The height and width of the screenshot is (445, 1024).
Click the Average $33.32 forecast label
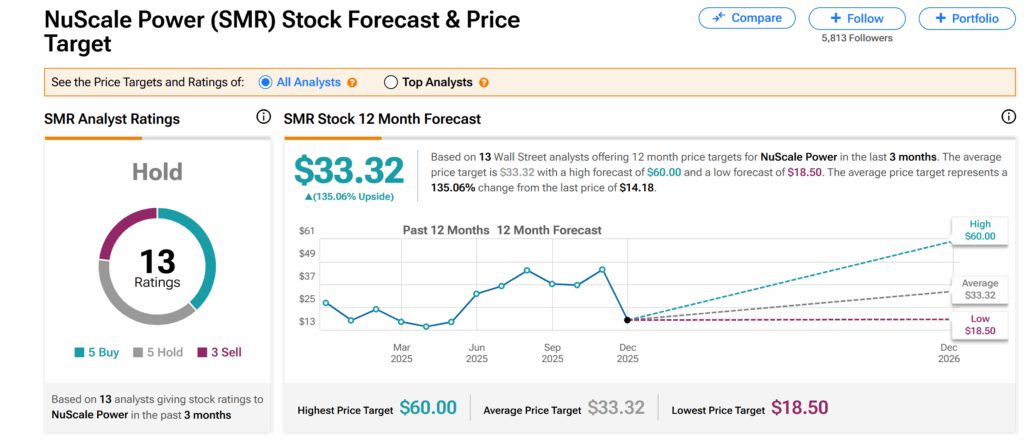pyautogui.click(x=977, y=289)
